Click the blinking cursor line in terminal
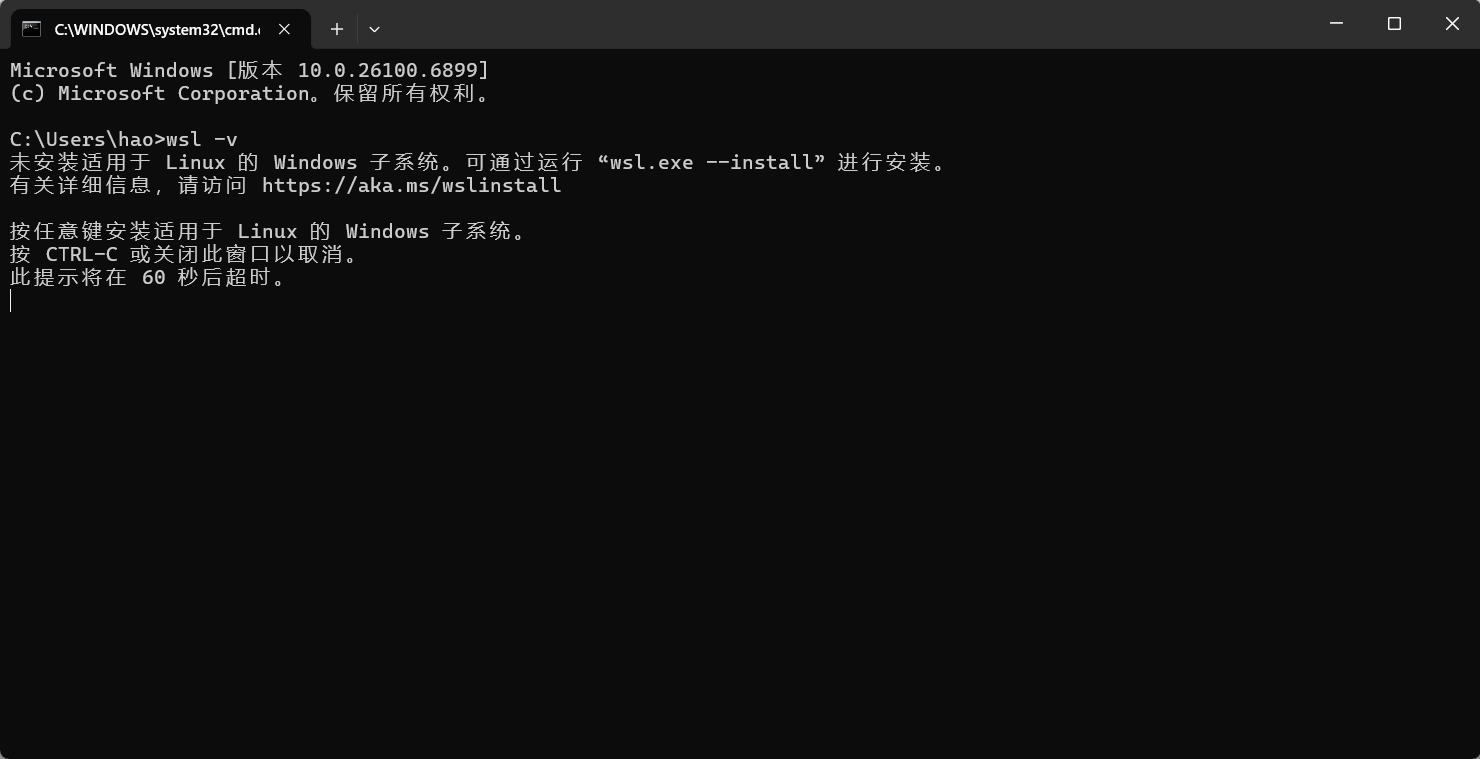This screenshot has height=759, width=1480. tap(11, 301)
